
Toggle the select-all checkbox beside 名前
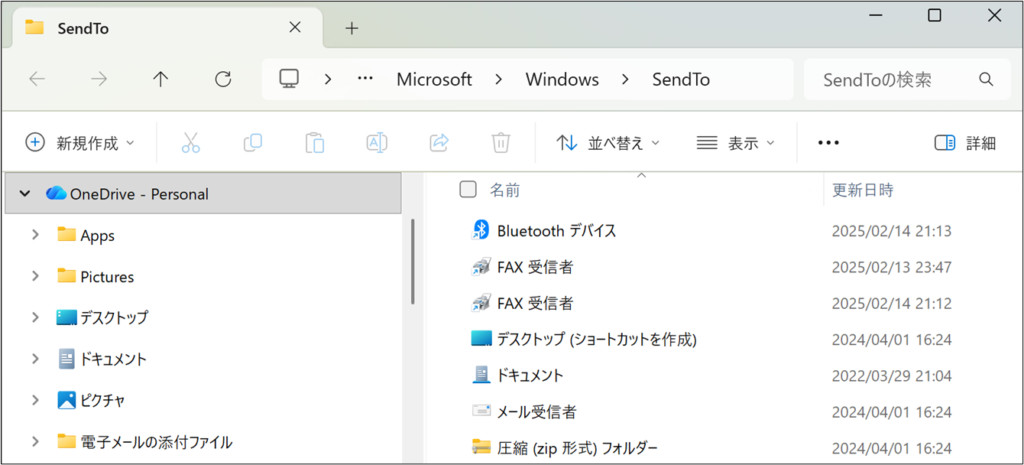point(467,189)
